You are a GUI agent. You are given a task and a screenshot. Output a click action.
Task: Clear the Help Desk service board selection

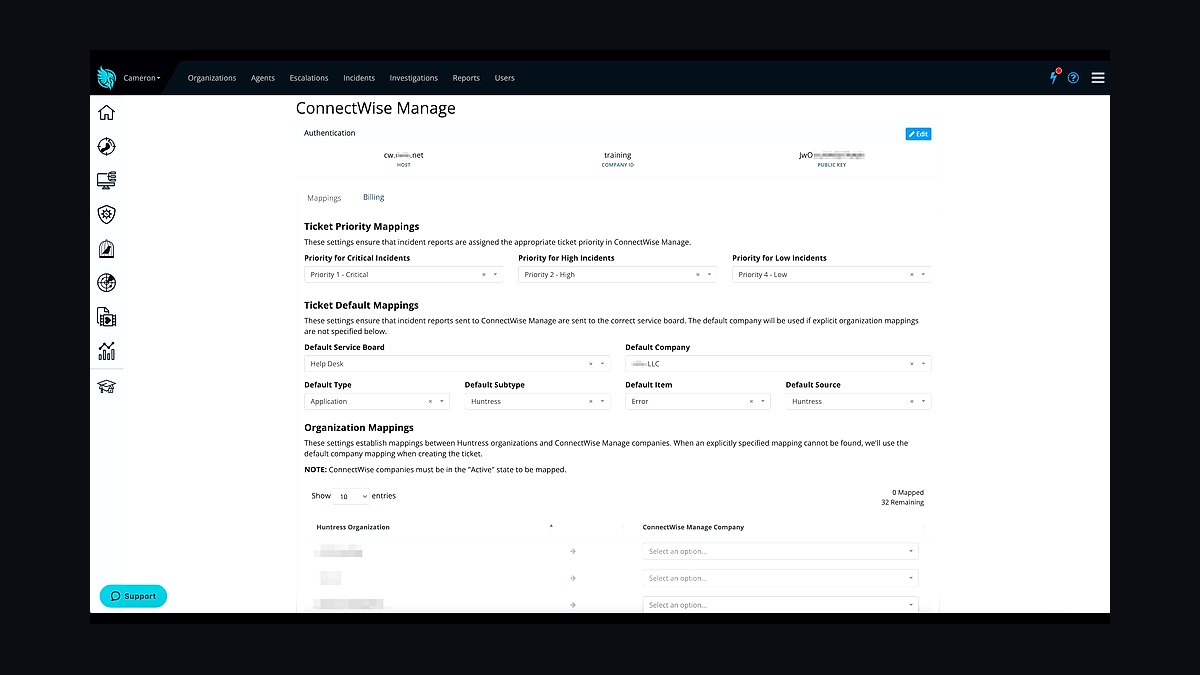591,364
